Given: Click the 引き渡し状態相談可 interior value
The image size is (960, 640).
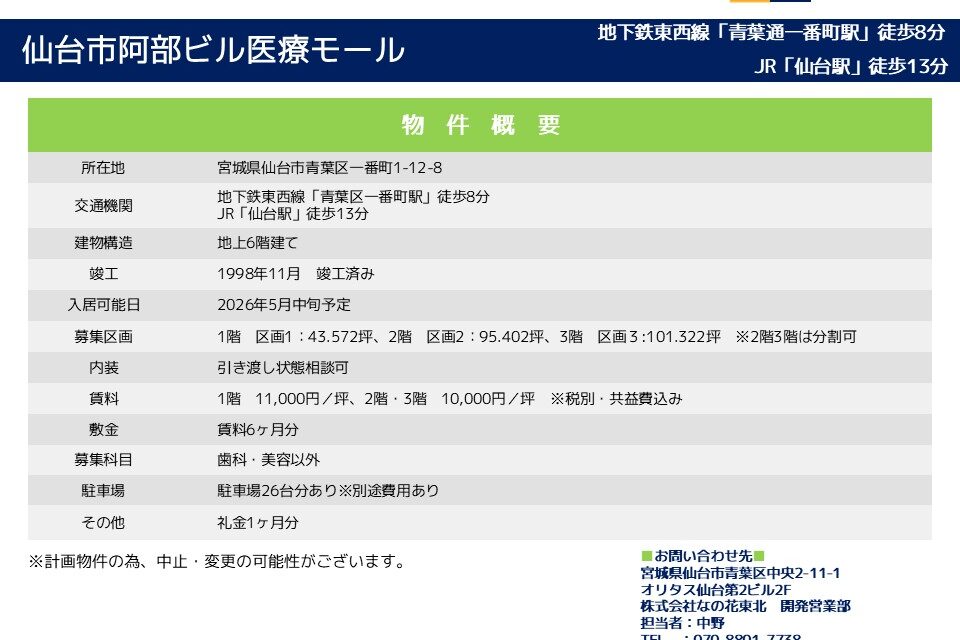Looking at the screenshot, I should (282, 368).
